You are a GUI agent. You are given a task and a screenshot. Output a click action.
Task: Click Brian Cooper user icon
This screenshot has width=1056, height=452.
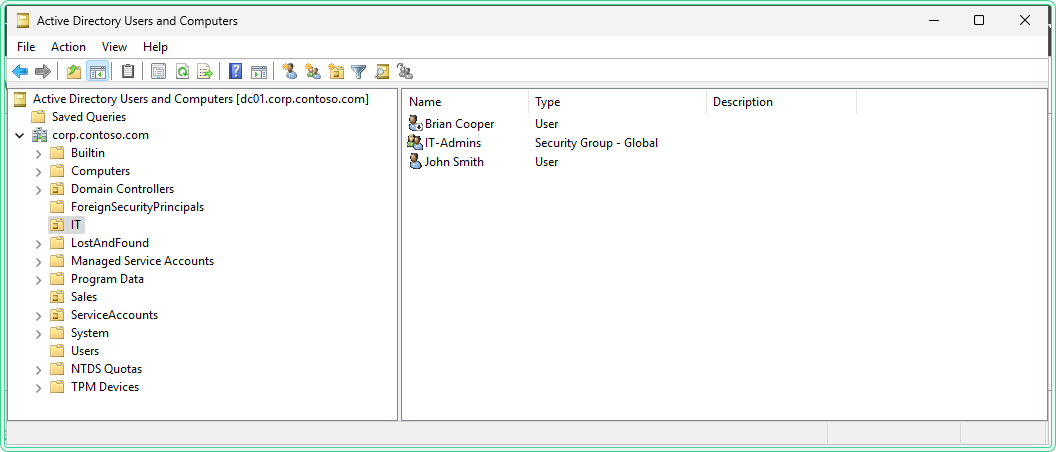(x=416, y=123)
